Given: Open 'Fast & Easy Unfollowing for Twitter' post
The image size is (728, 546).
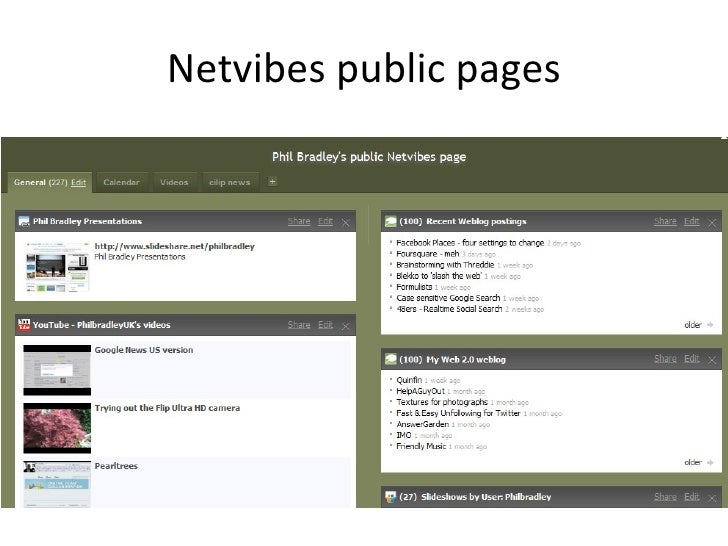Looking at the screenshot, I should pyautogui.click(x=458, y=413).
